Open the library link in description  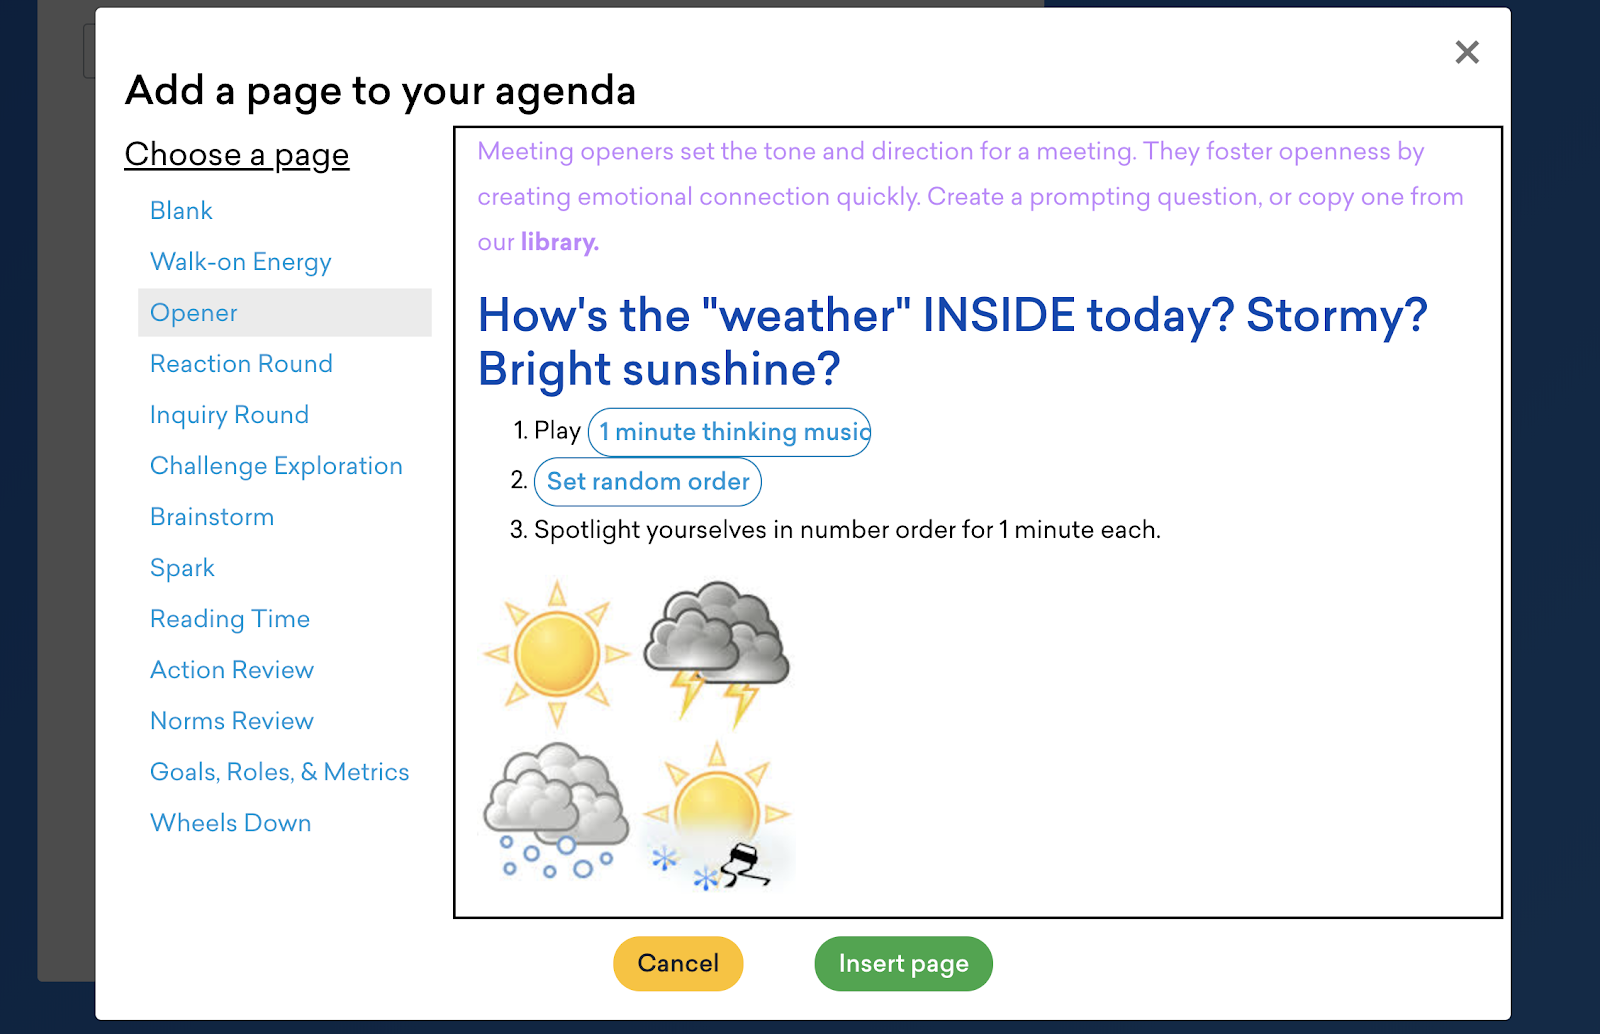coord(559,242)
